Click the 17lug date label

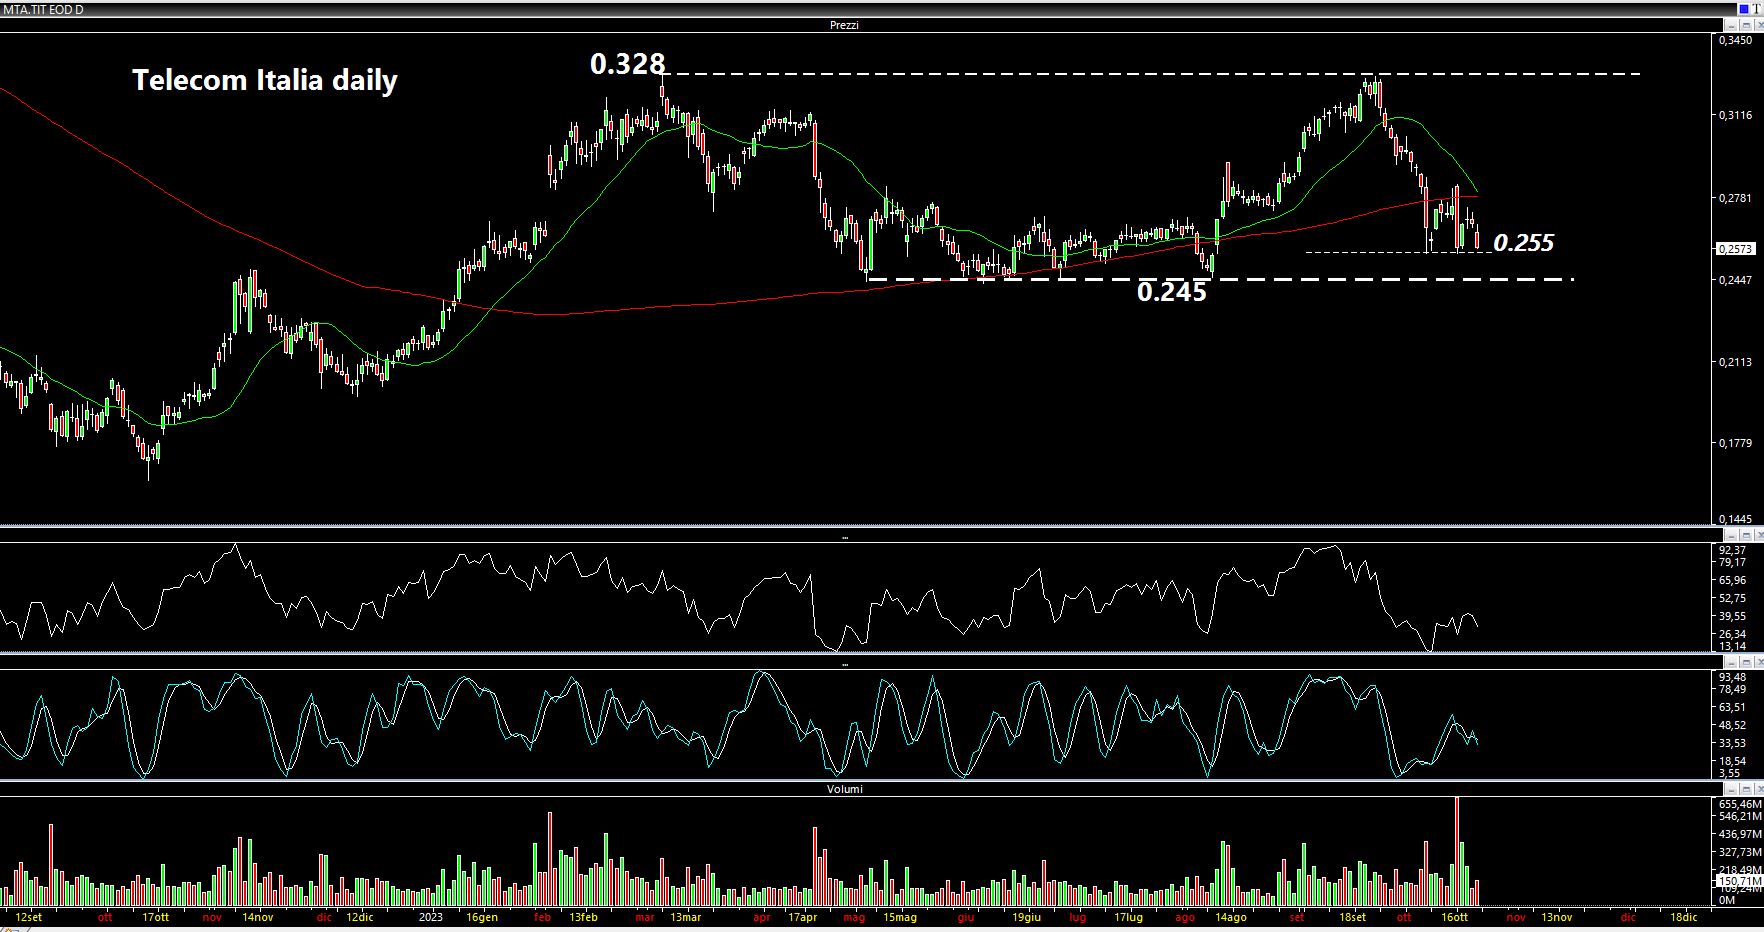[x=1128, y=917]
